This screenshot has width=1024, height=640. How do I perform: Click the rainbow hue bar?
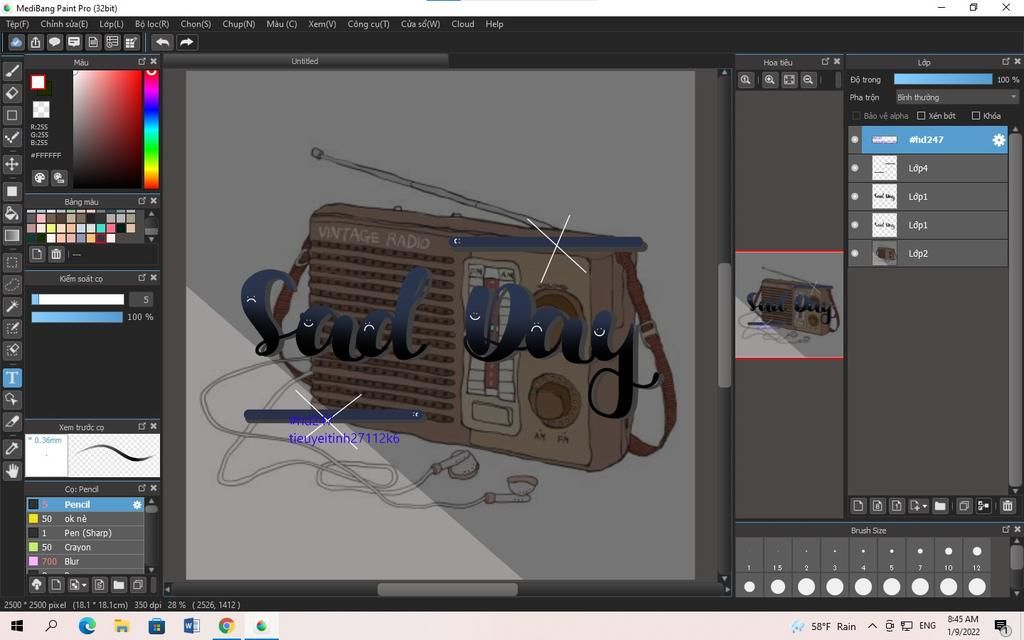[151, 129]
